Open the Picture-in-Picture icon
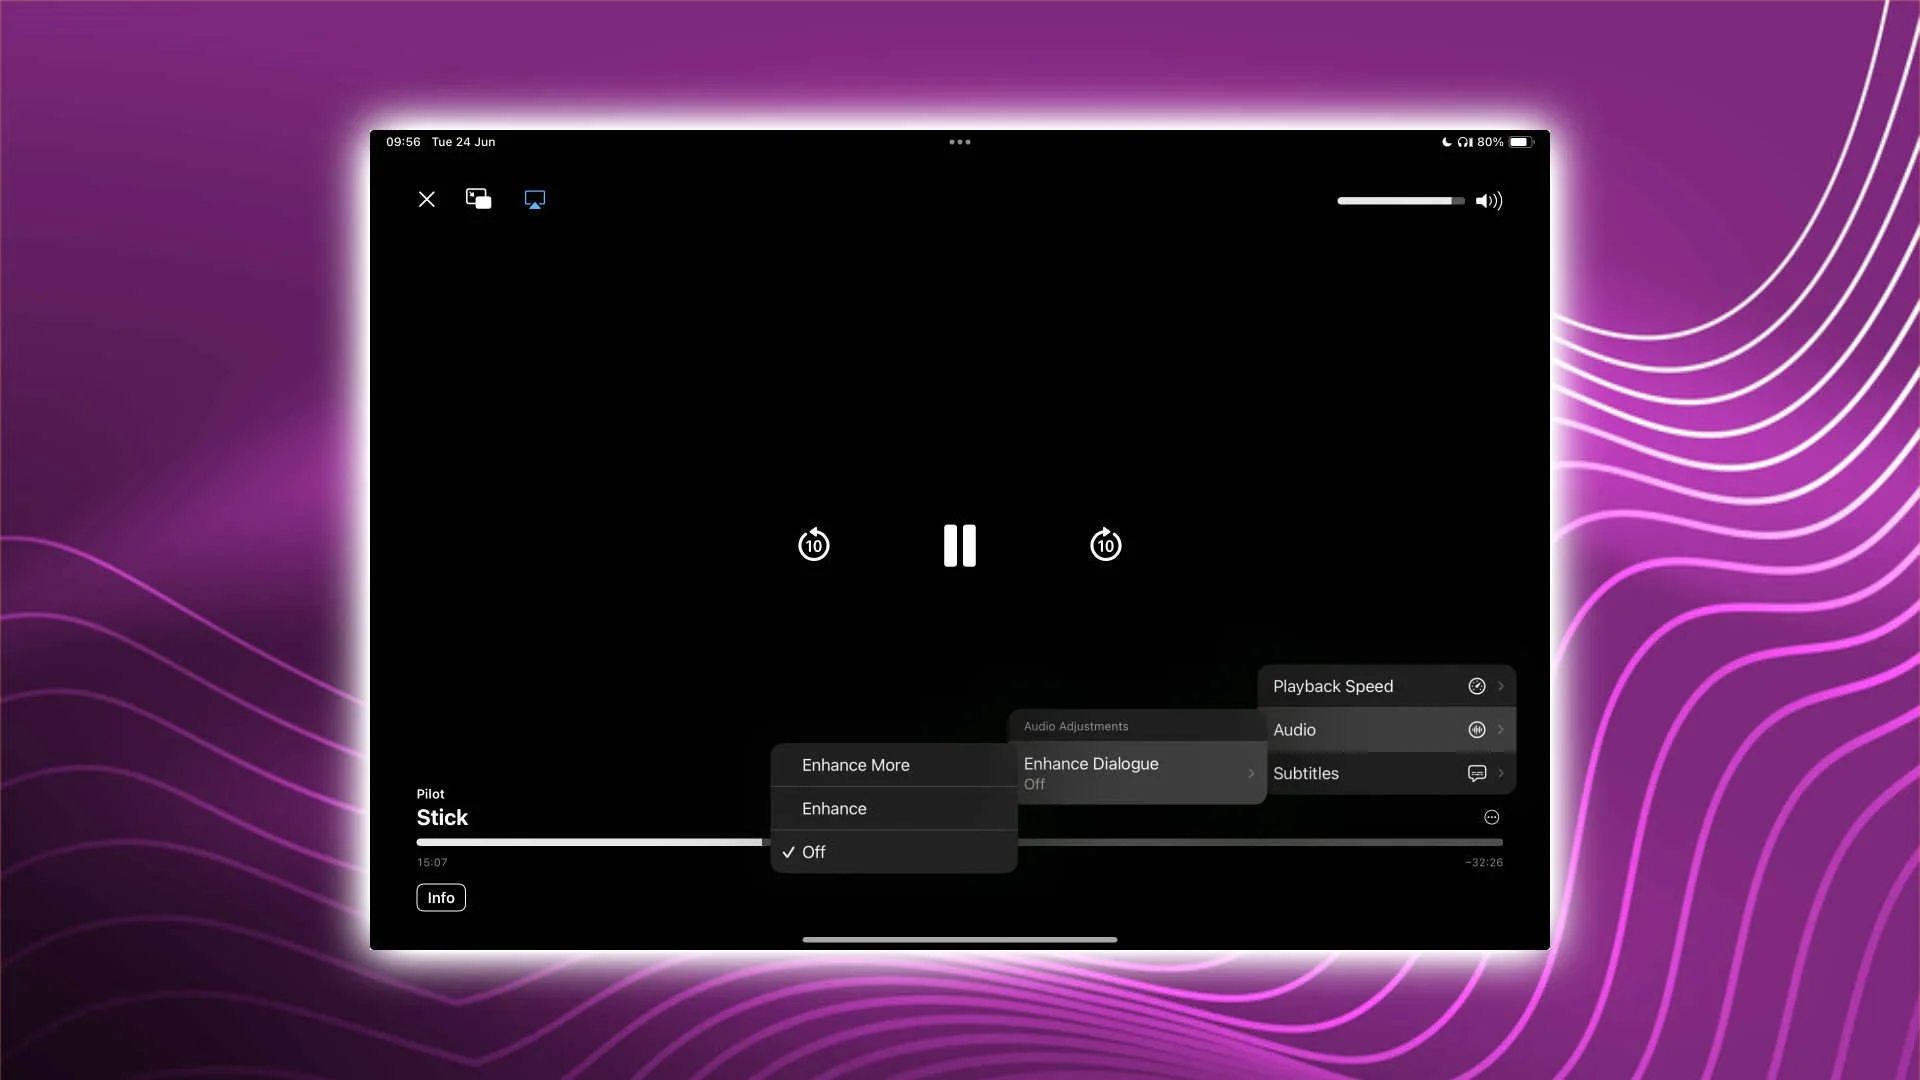Image resolution: width=1920 pixels, height=1080 pixels. pos(478,199)
